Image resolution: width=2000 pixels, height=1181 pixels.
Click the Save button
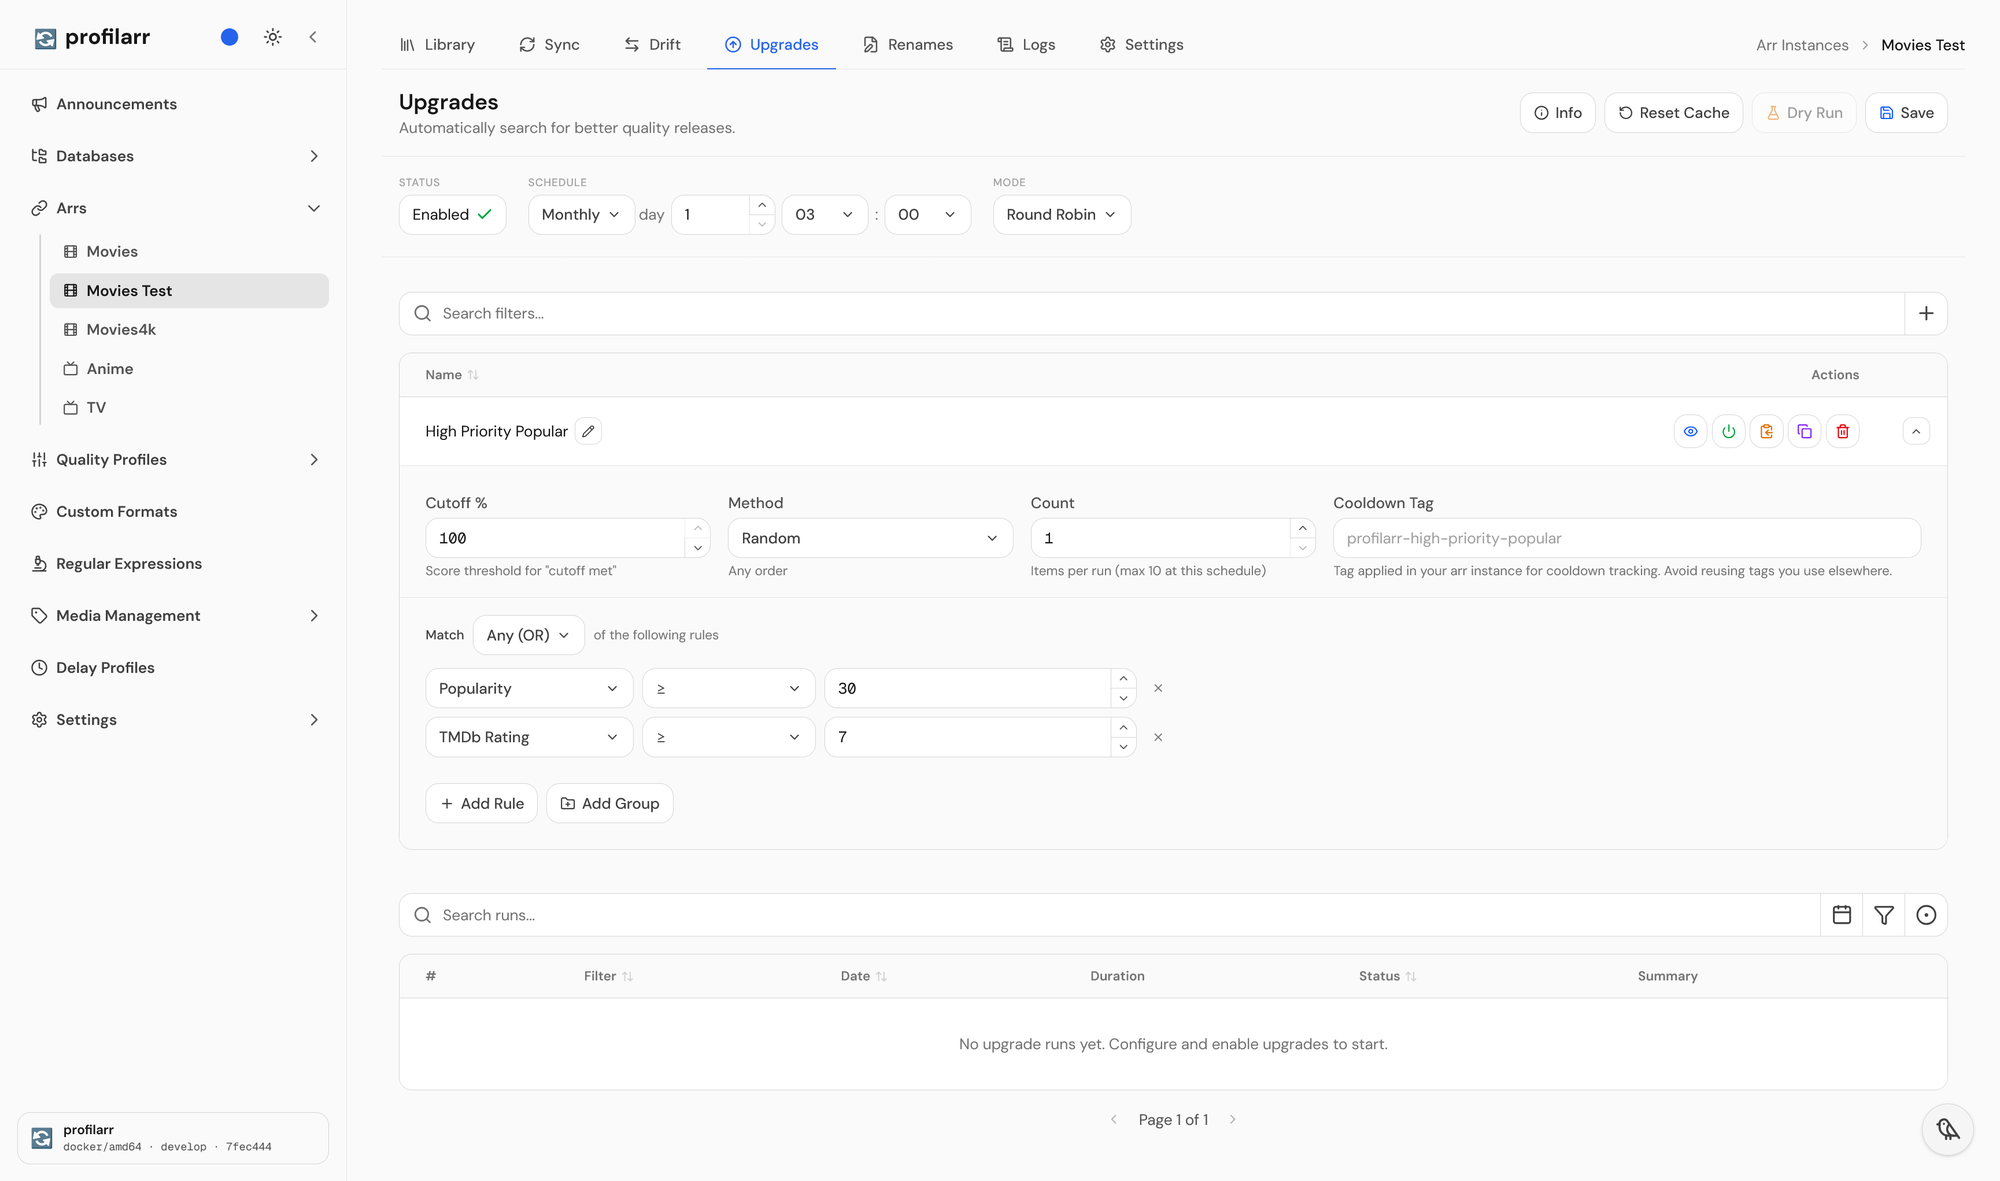coord(1906,113)
